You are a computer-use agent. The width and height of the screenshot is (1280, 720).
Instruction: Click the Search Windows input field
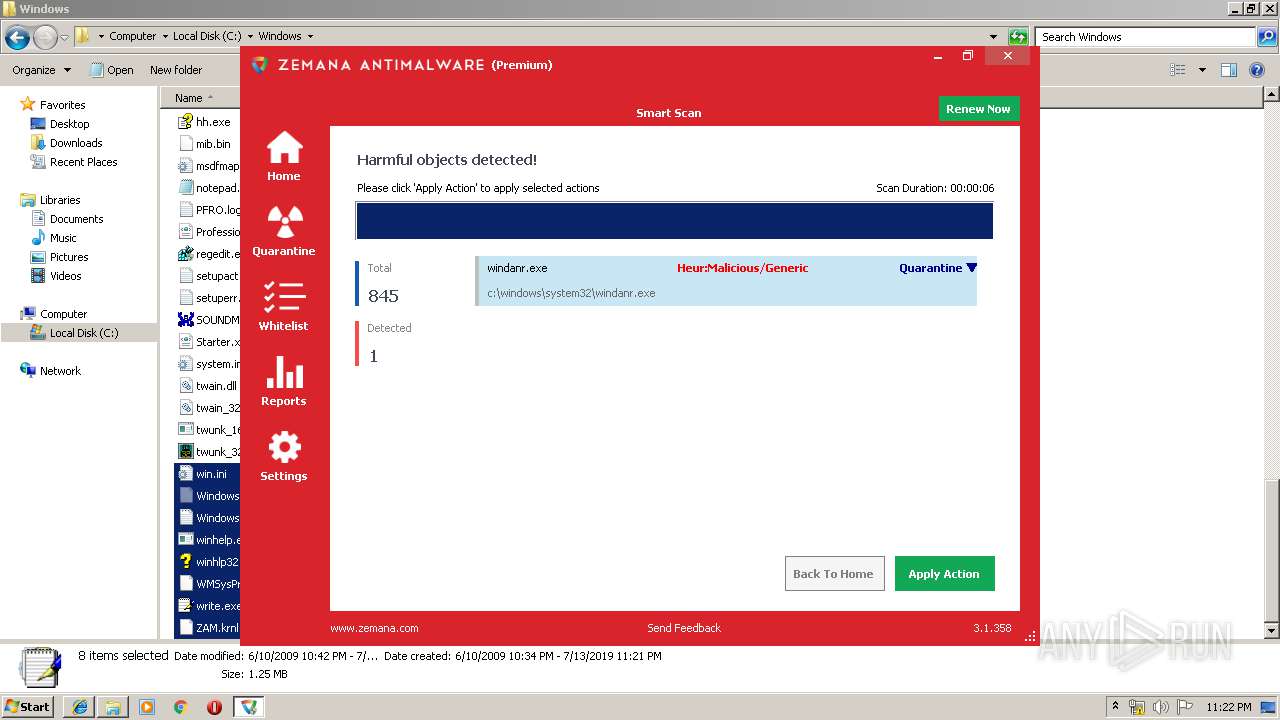click(x=1146, y=37)
